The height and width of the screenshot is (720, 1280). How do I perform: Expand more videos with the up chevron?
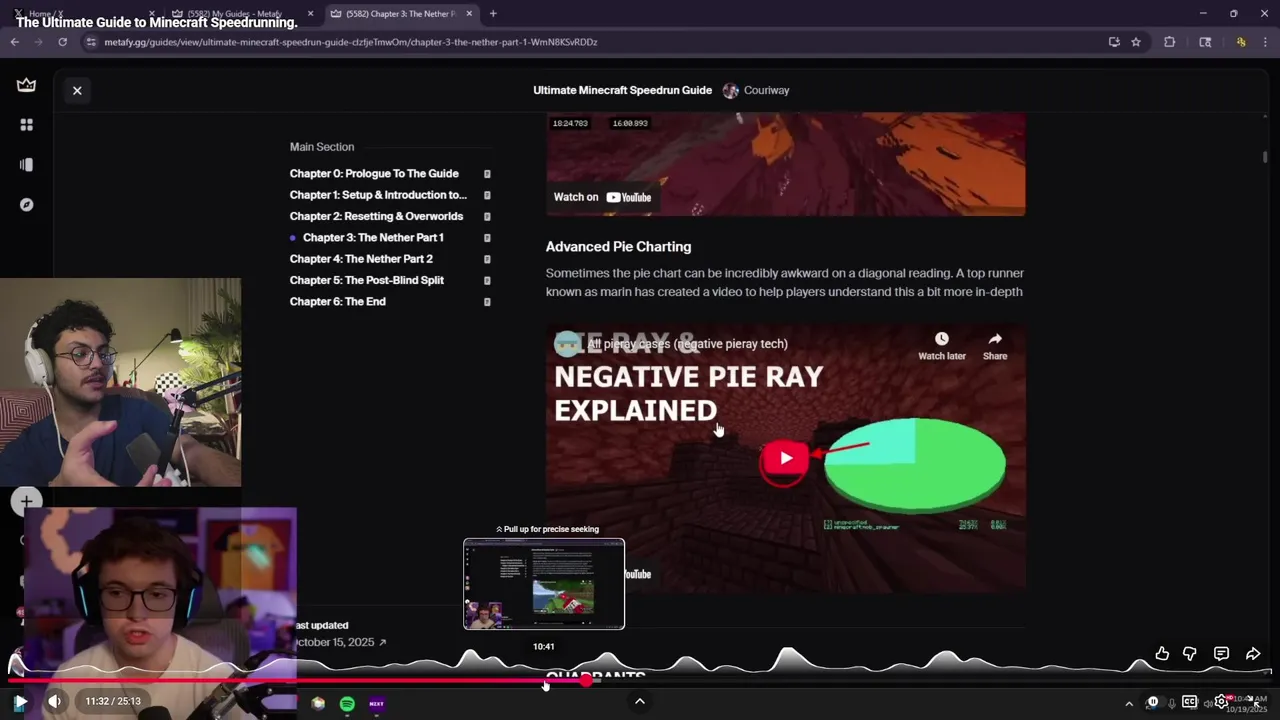[x=640, y=701]
